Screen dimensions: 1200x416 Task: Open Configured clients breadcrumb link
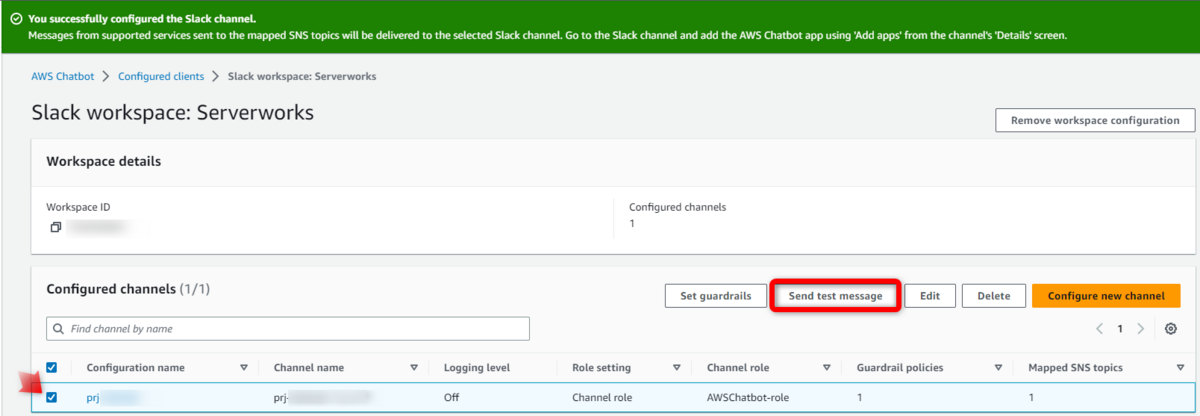(161, 76)
